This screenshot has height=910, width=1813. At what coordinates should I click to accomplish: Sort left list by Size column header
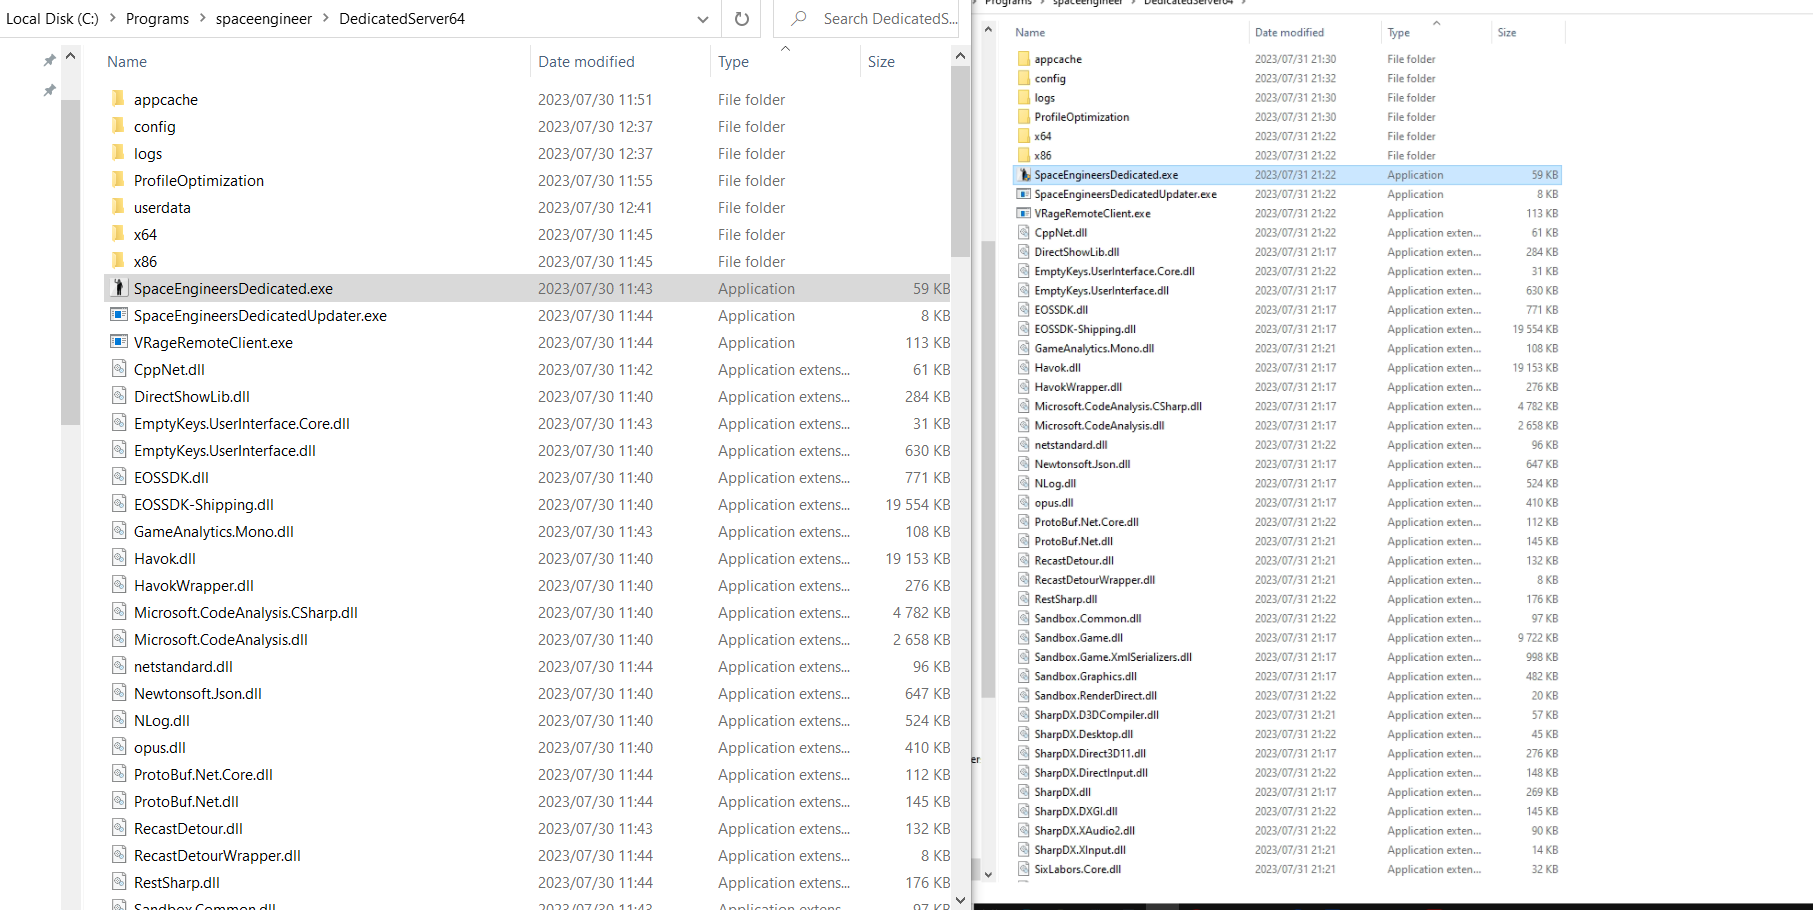coord(881,62)
